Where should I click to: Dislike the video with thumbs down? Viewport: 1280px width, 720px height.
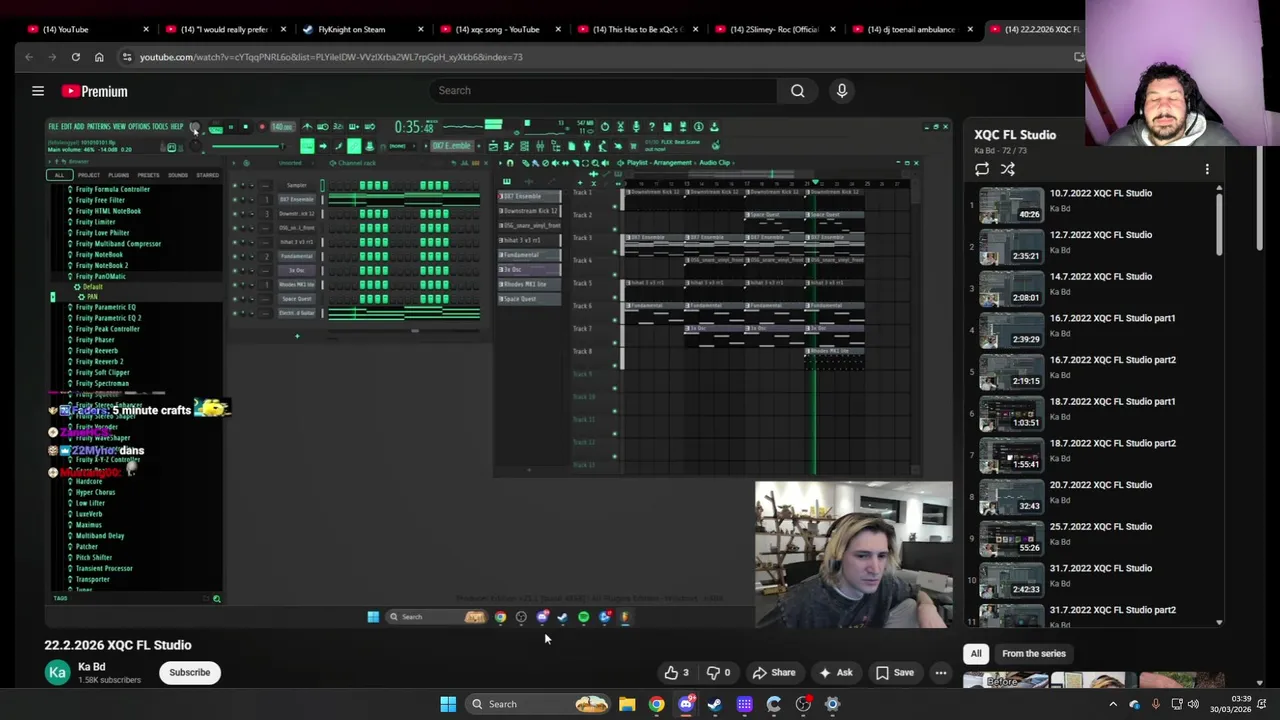[x=718, y=673]
